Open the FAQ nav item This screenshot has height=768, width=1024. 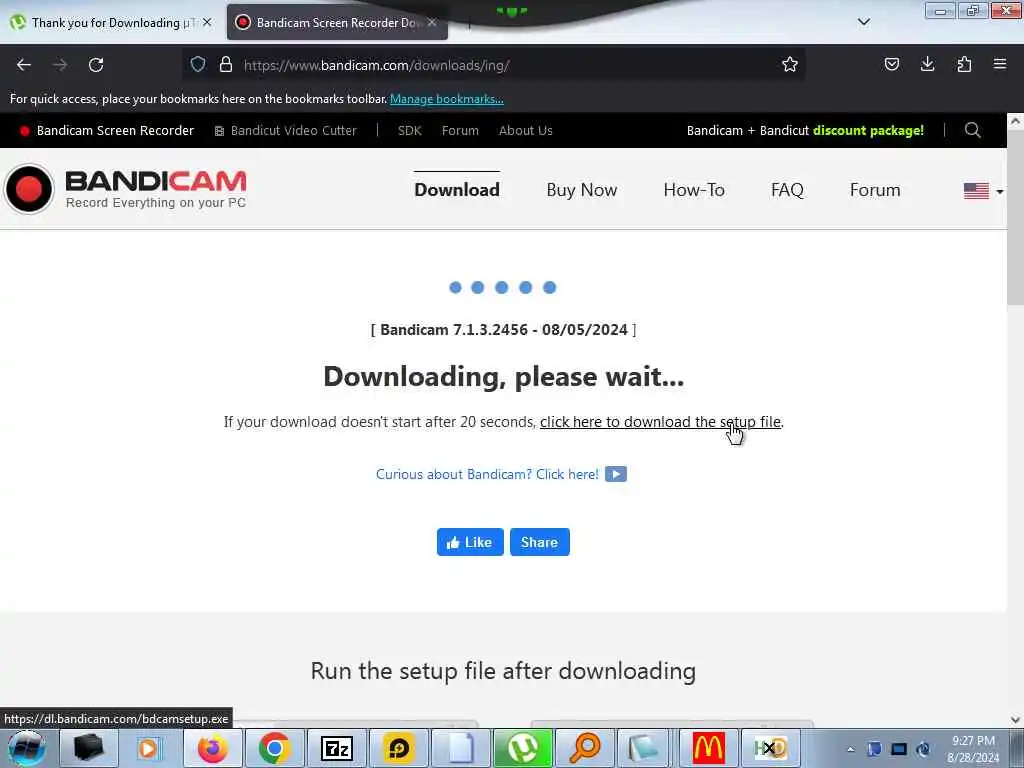(787, 190)
